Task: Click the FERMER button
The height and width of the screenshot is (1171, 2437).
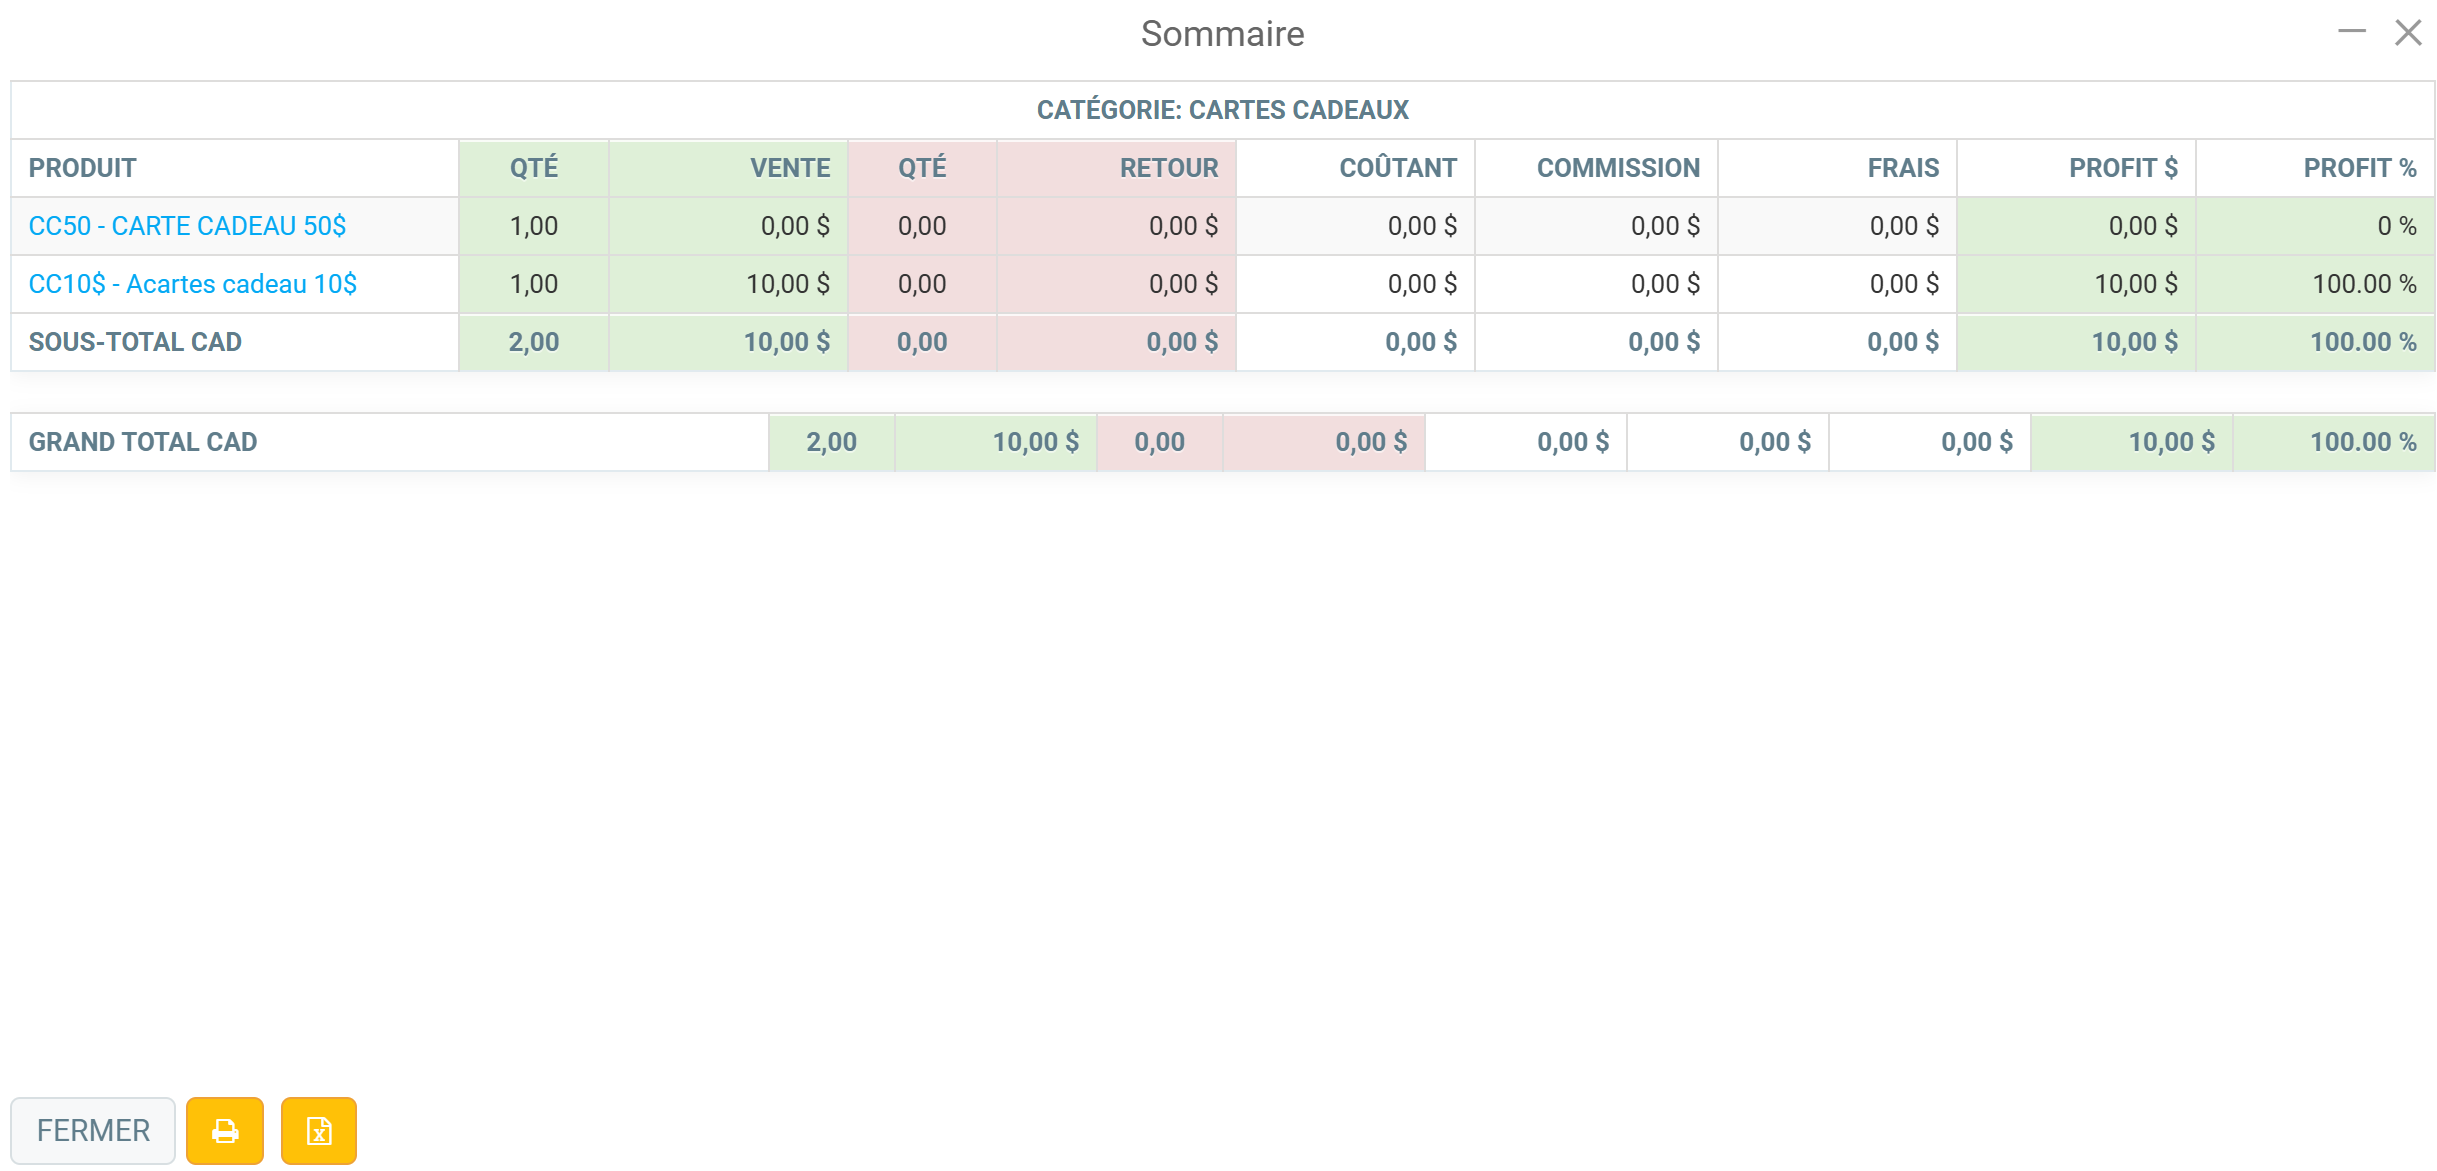Action: (x=93, y=1131)
